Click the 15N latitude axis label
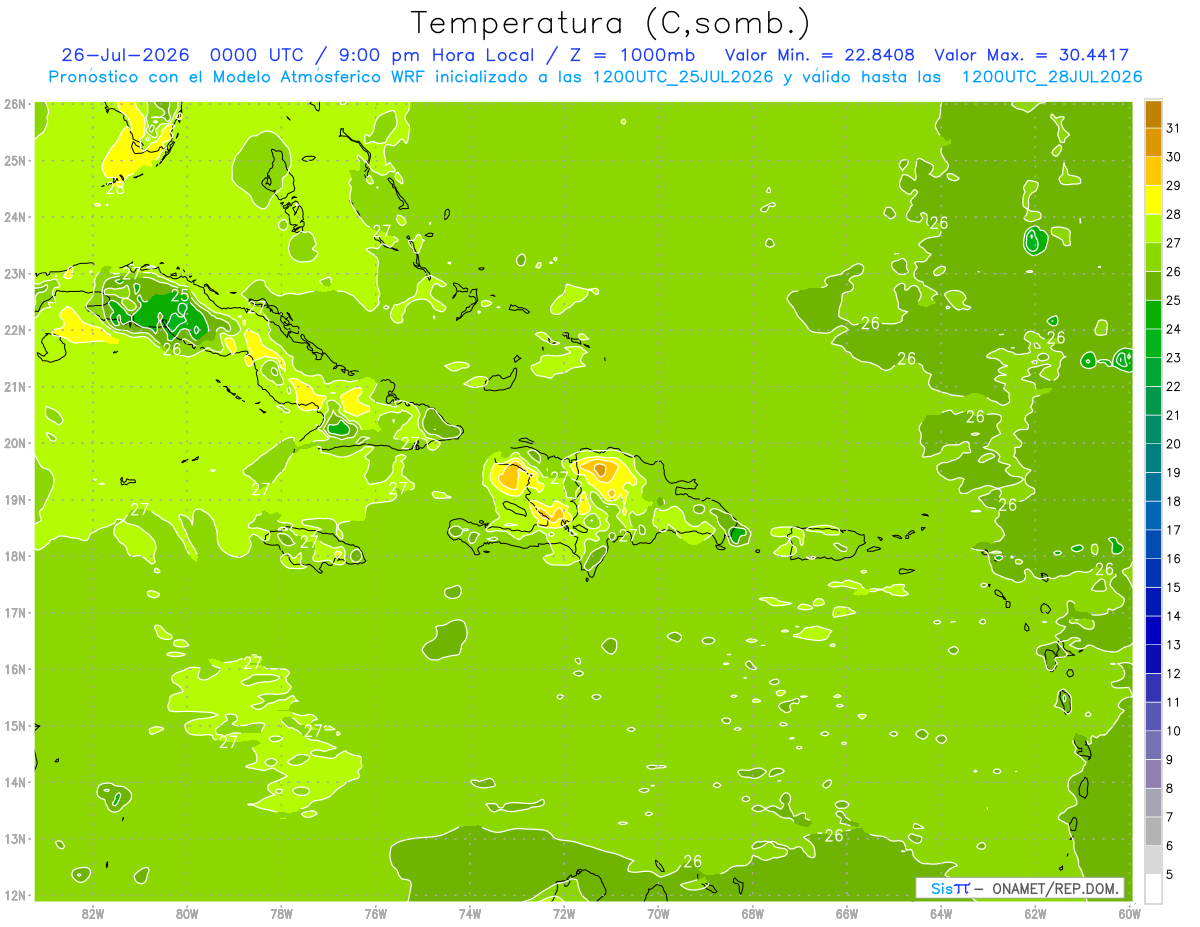Screen dimensions: 1200x927 coord(15,725)
